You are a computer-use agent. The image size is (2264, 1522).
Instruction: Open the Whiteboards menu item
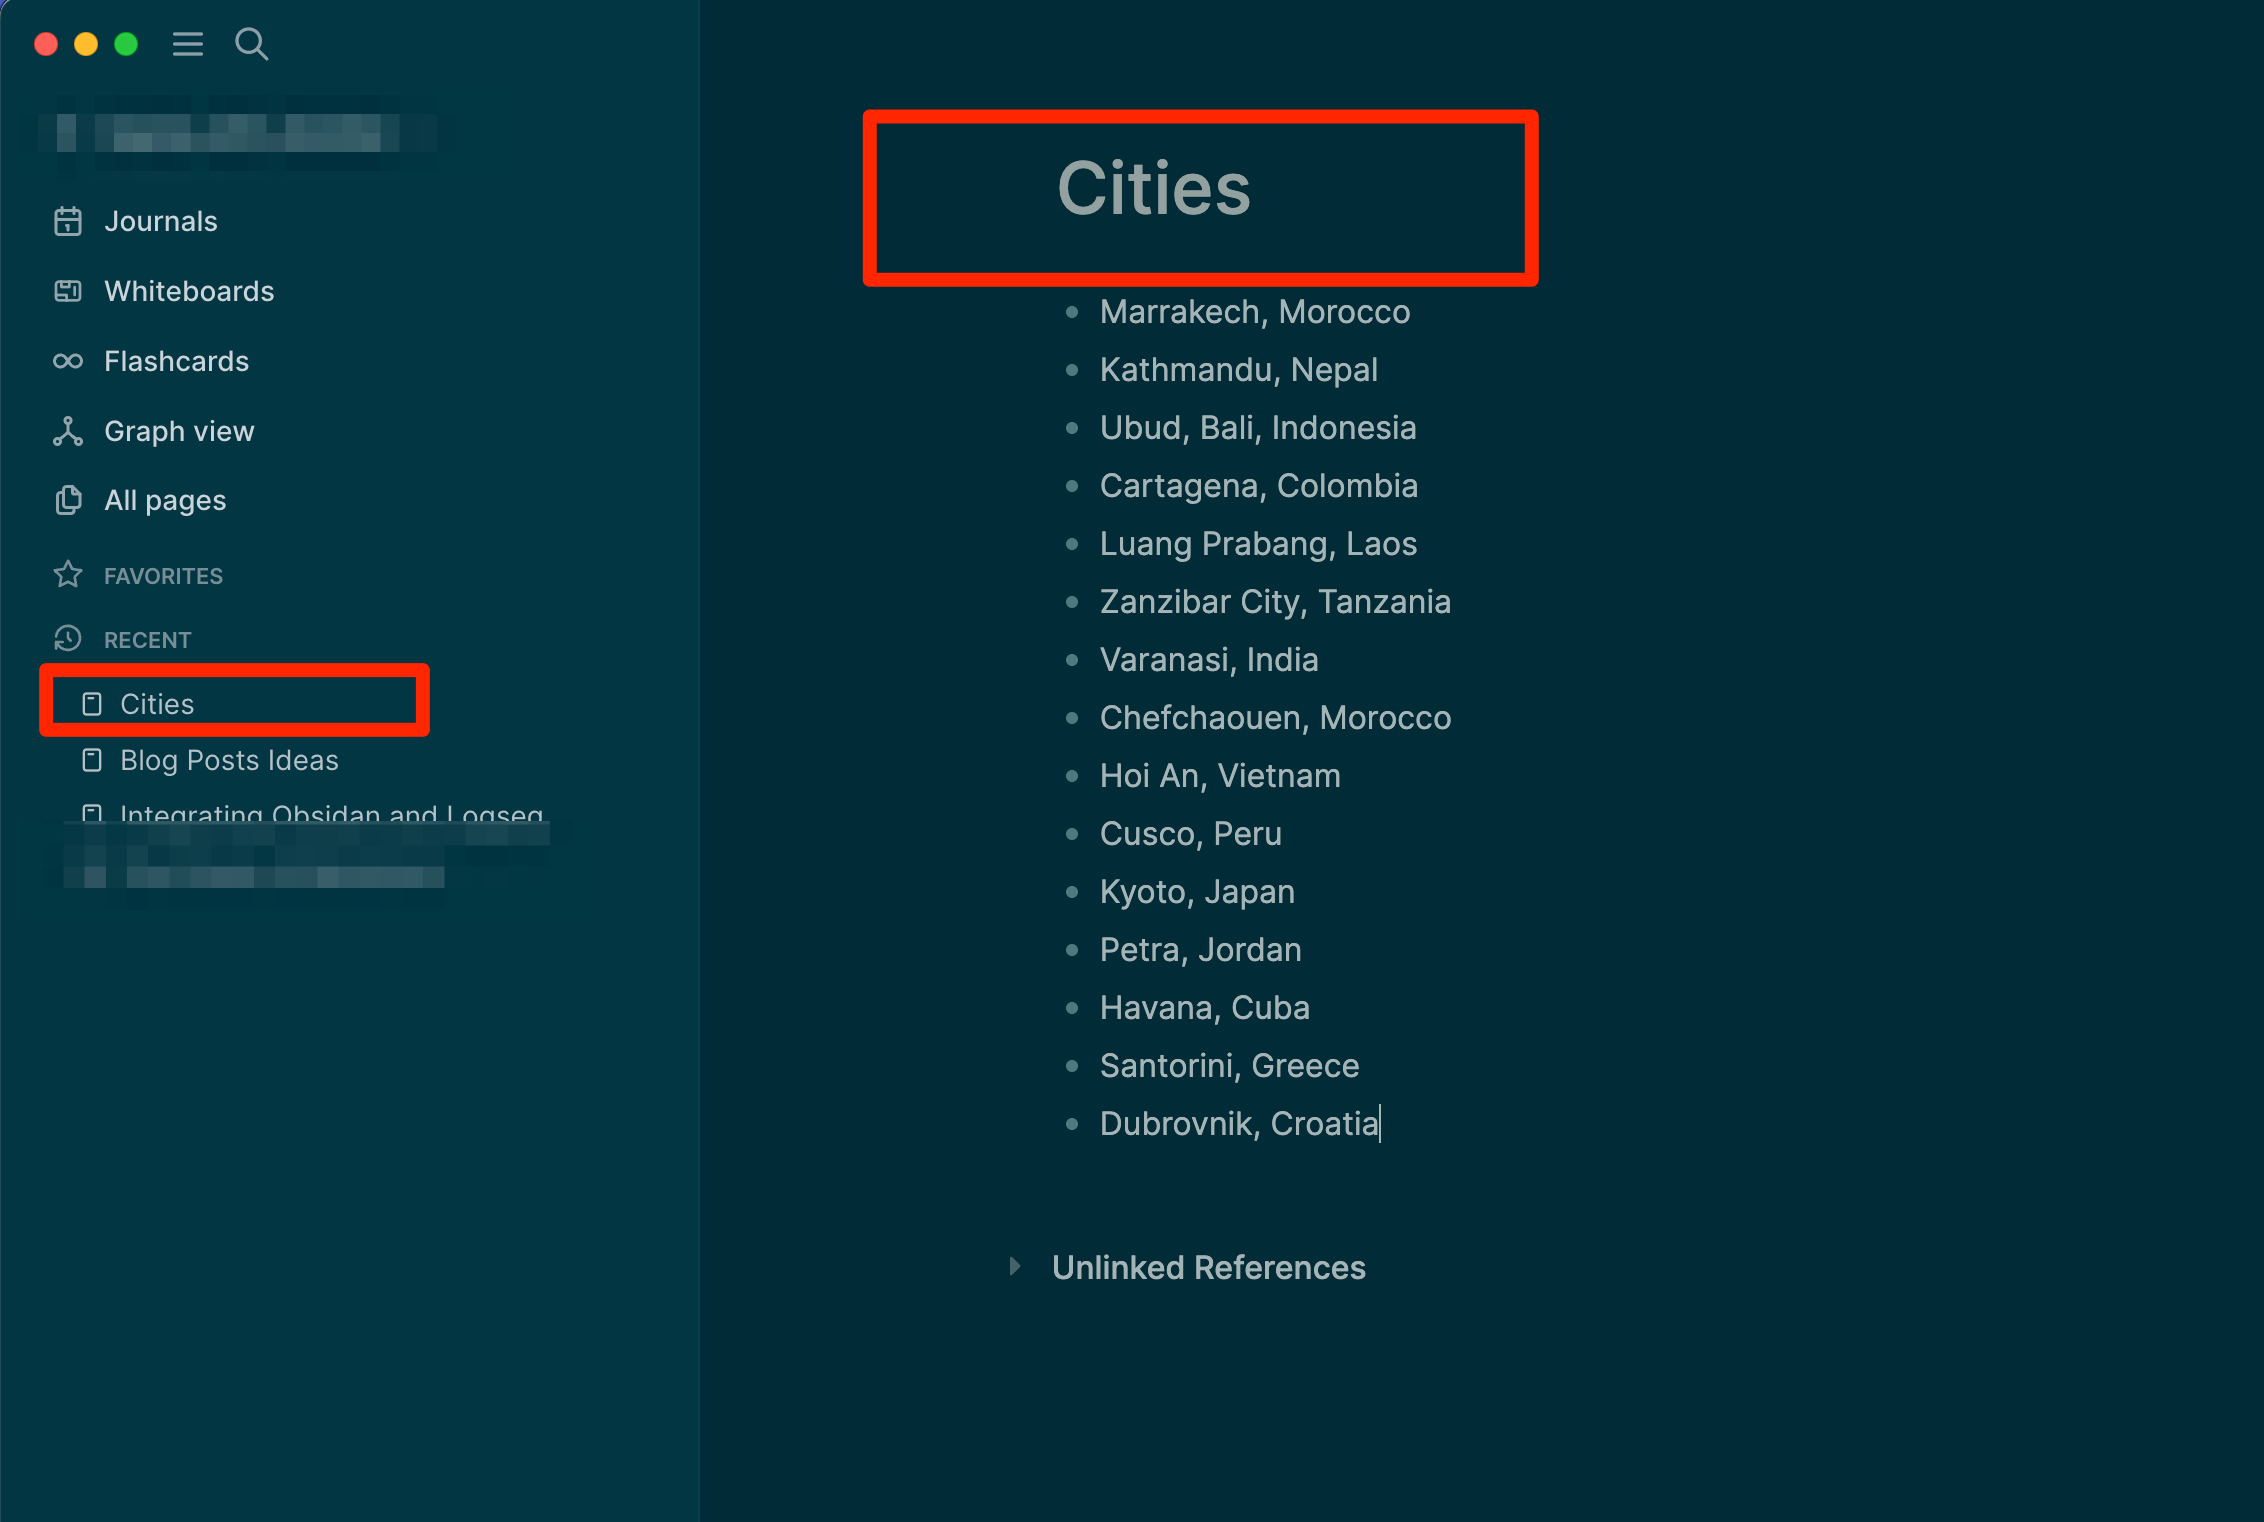click(x=189, y=291)
